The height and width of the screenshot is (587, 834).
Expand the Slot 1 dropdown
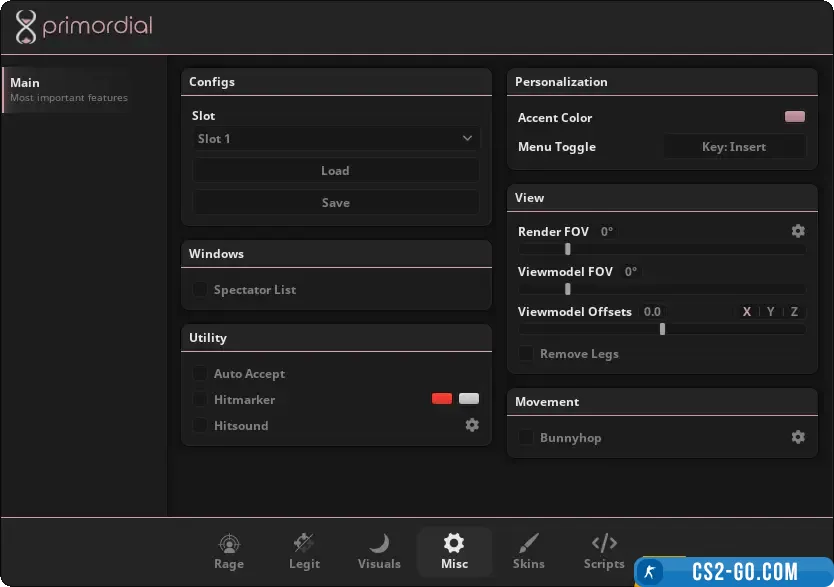click(335, 139)
